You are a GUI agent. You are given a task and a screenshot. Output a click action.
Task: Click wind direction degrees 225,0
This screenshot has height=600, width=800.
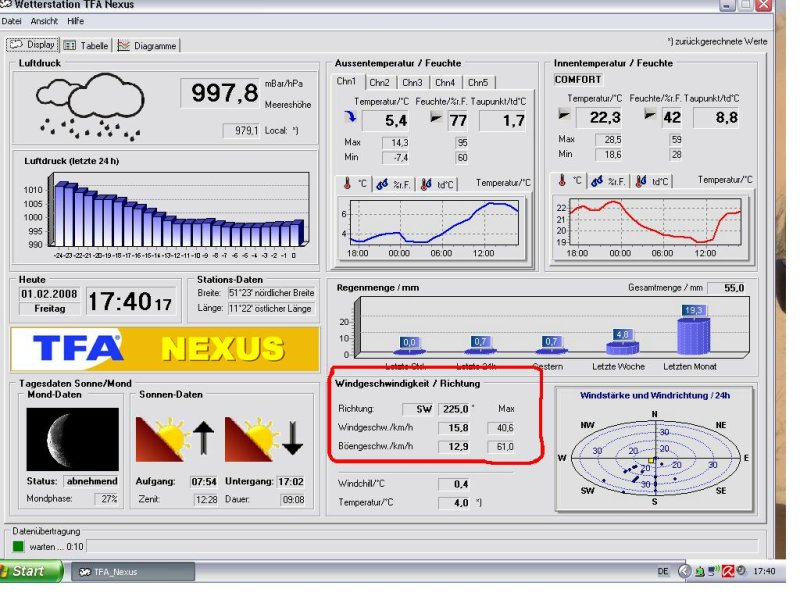pos(454,409)
